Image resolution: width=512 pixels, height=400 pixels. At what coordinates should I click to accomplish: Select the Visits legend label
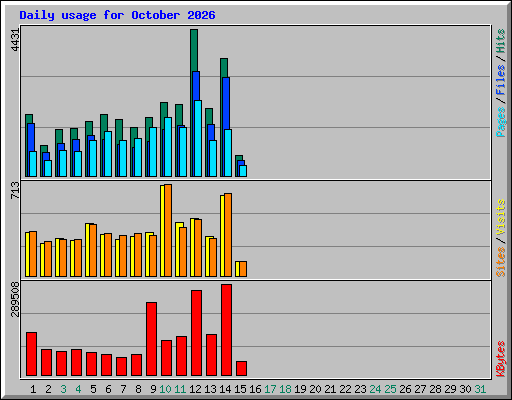point(501,218)
